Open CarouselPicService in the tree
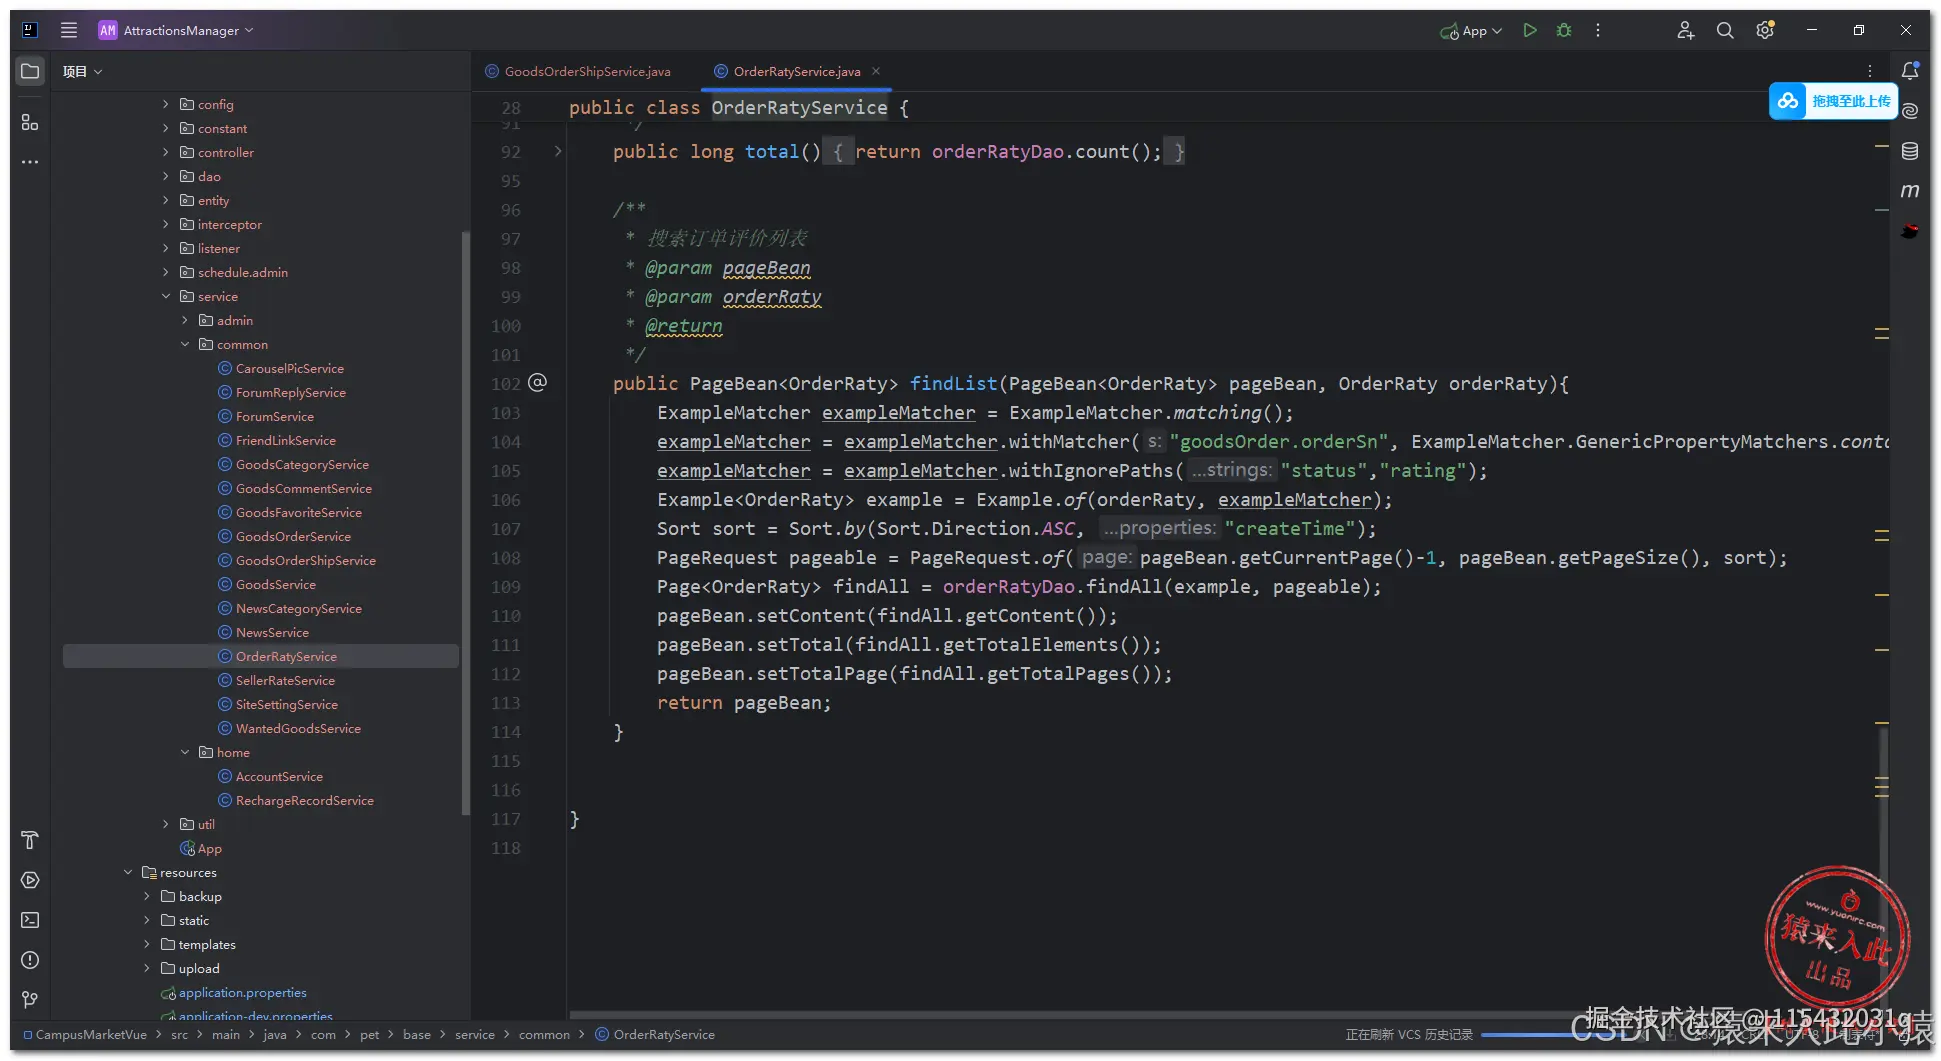The height and width of the screenshot is (1061, 1941). pyautogui.click(x=289, y=368)
